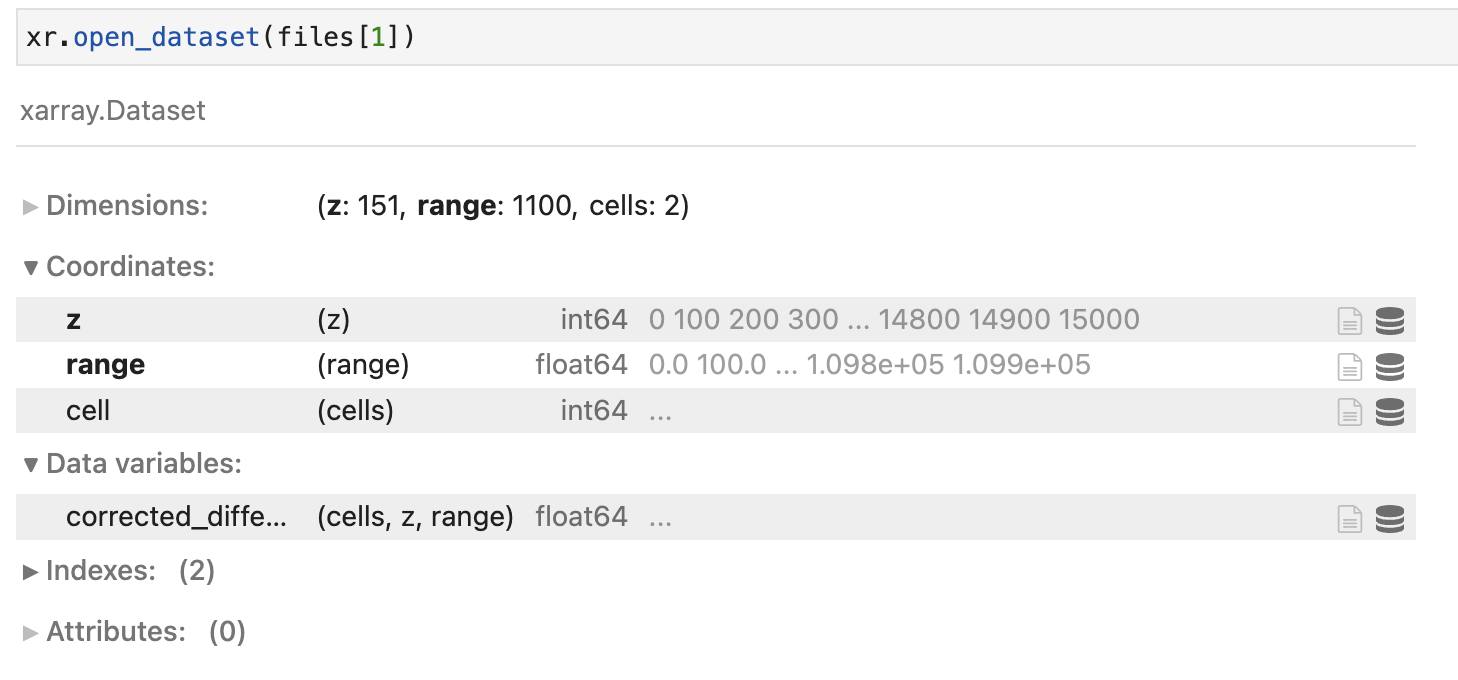Screen dimensions: 1458x680
Task: Click the xarray.Dataset header label
Action: click(113, 110)
